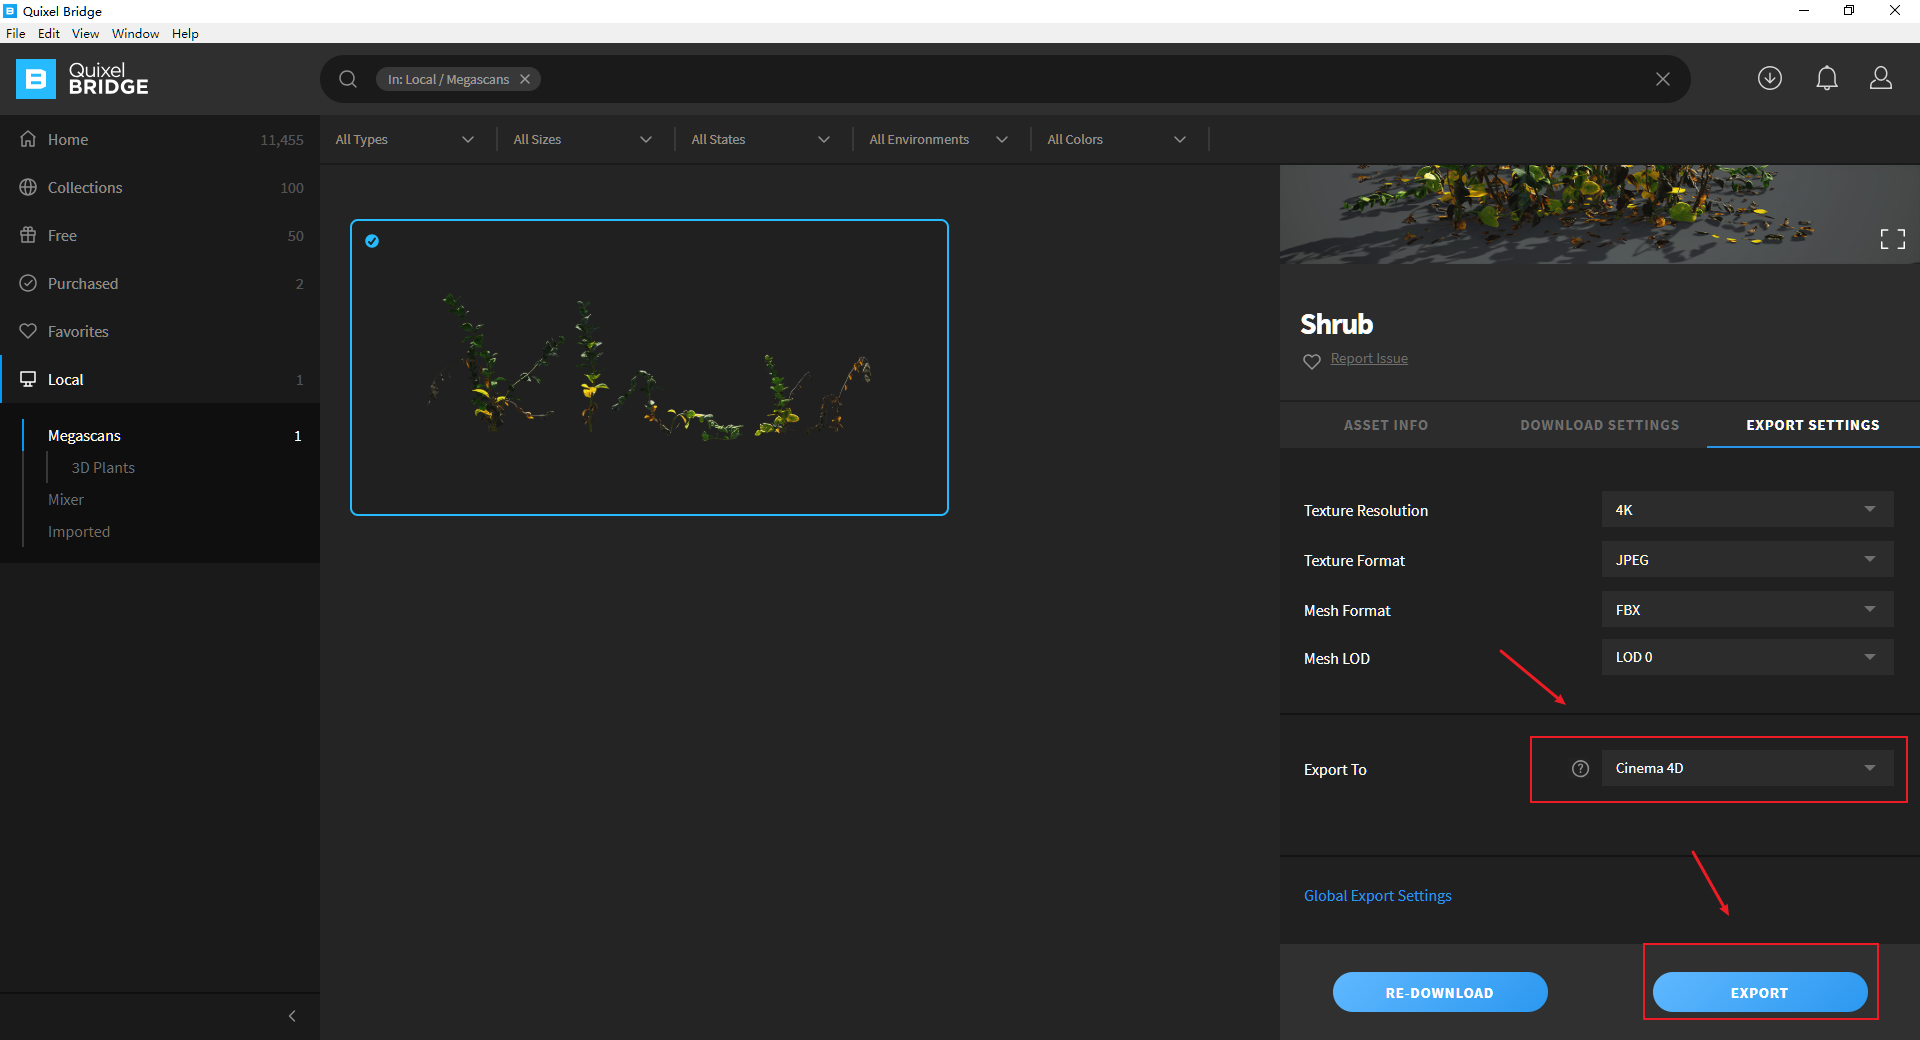
Task: Click the Export To help question icon
Action: [x=1580, y=769]
